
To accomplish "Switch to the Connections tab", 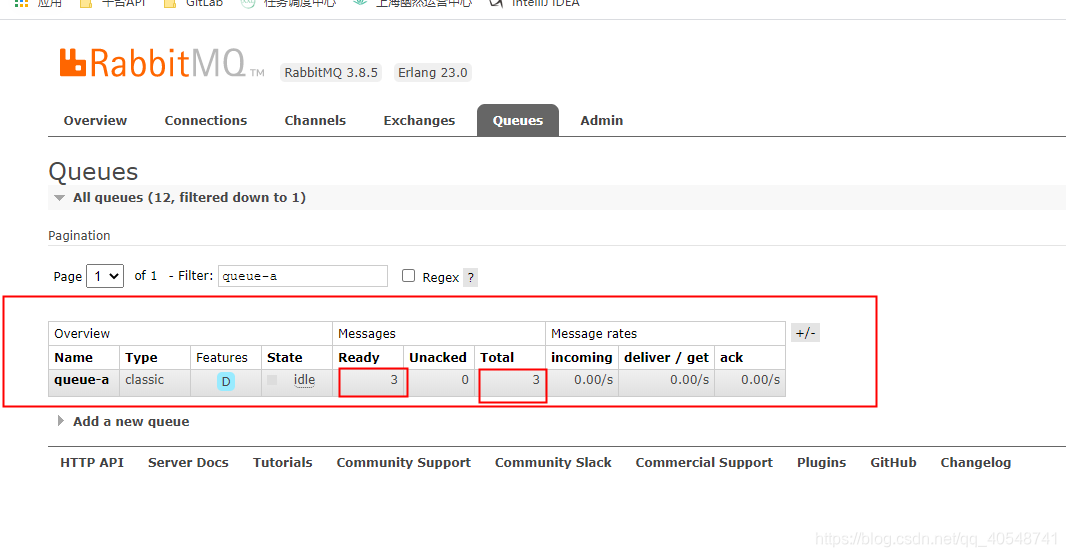I will pos(205,120).
